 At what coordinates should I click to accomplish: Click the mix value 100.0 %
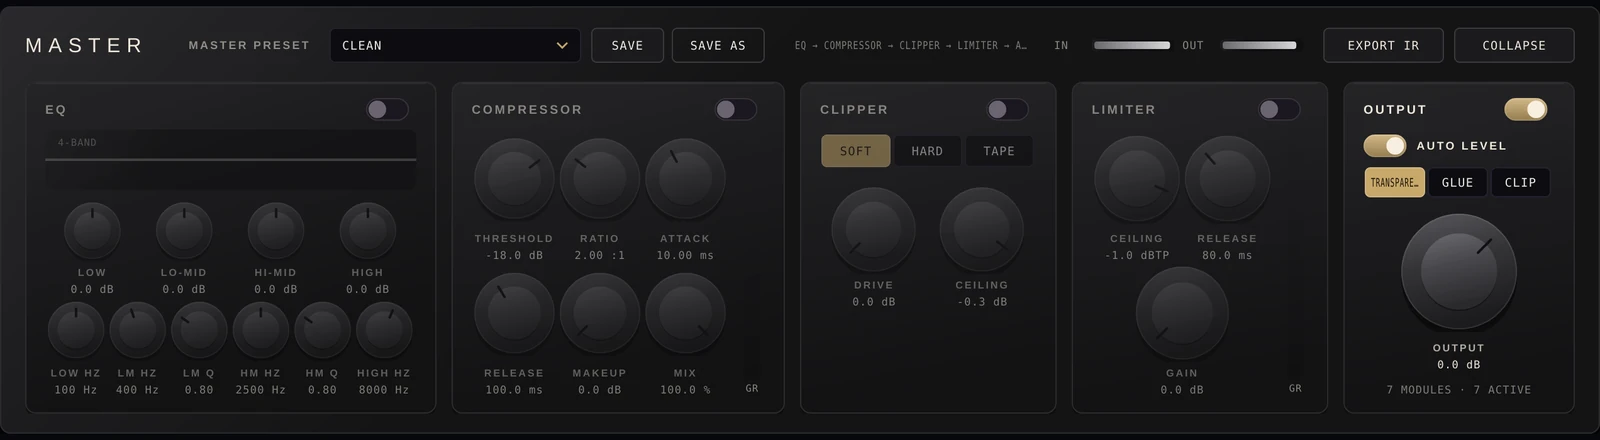[x=685, y=389]
